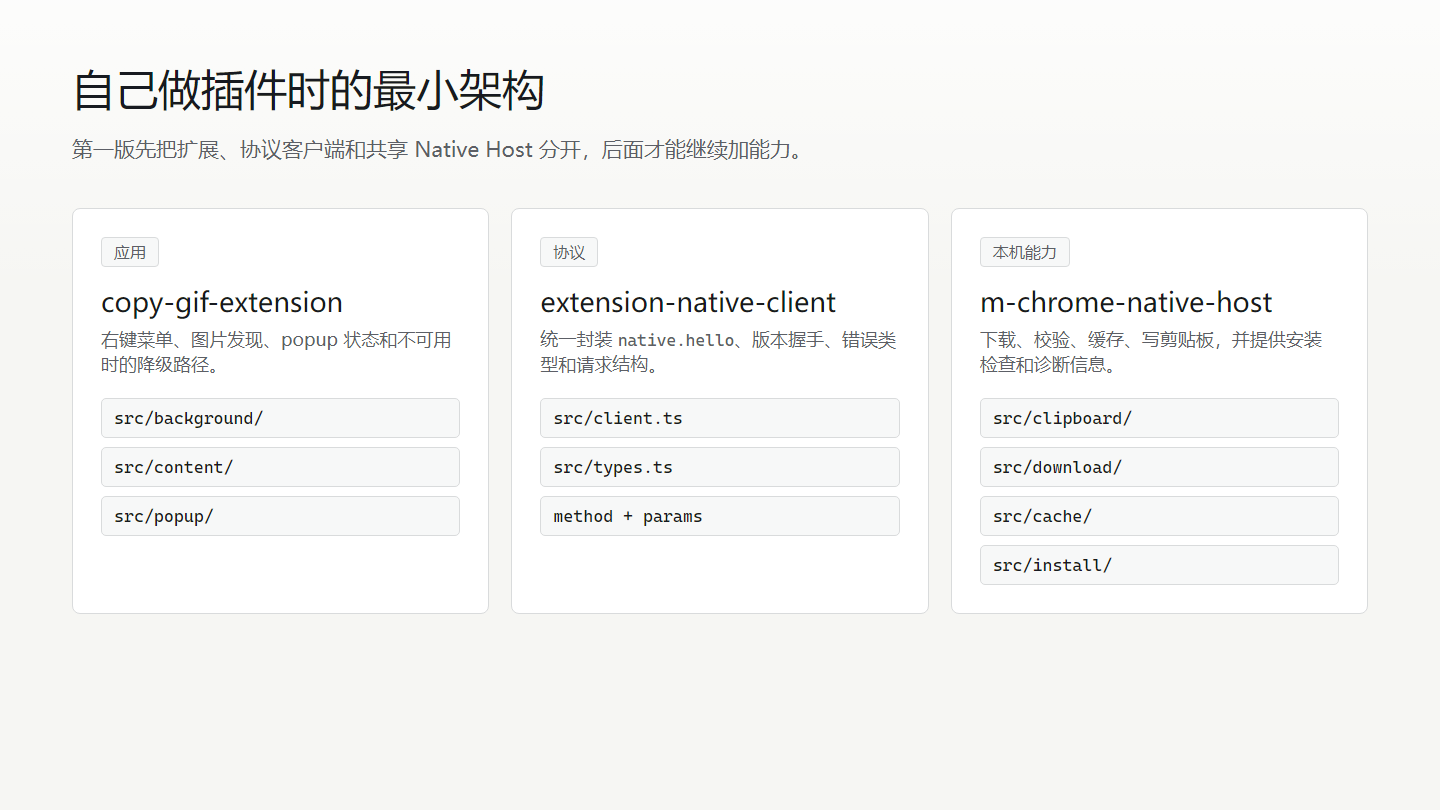
Task: Select the 协议 tag
Action: (x=569, y=252)
